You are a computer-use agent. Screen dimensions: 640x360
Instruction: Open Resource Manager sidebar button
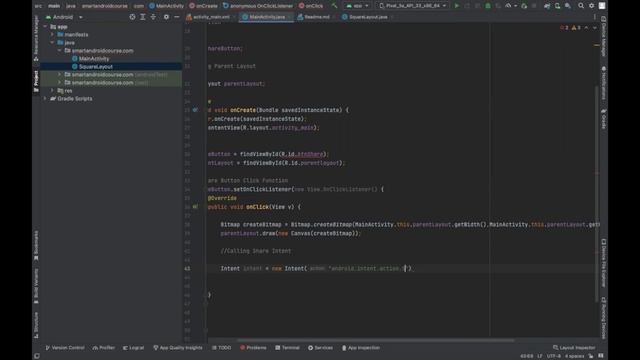coord(36,38)
